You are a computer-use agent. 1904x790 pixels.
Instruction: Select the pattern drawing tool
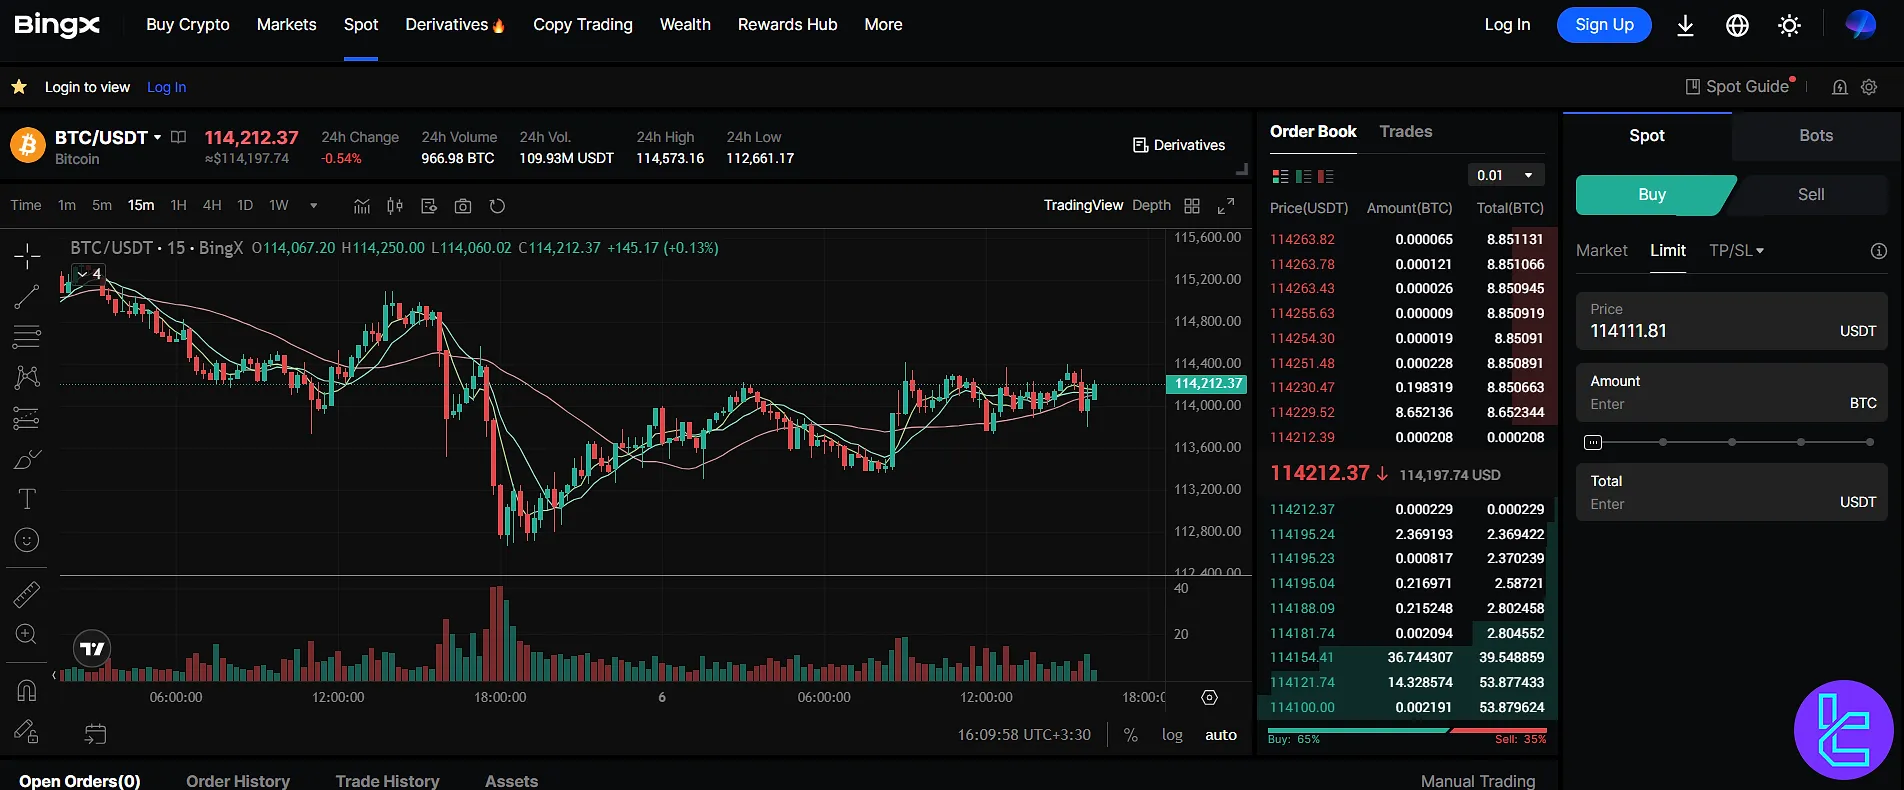click(x=27, y=377)
